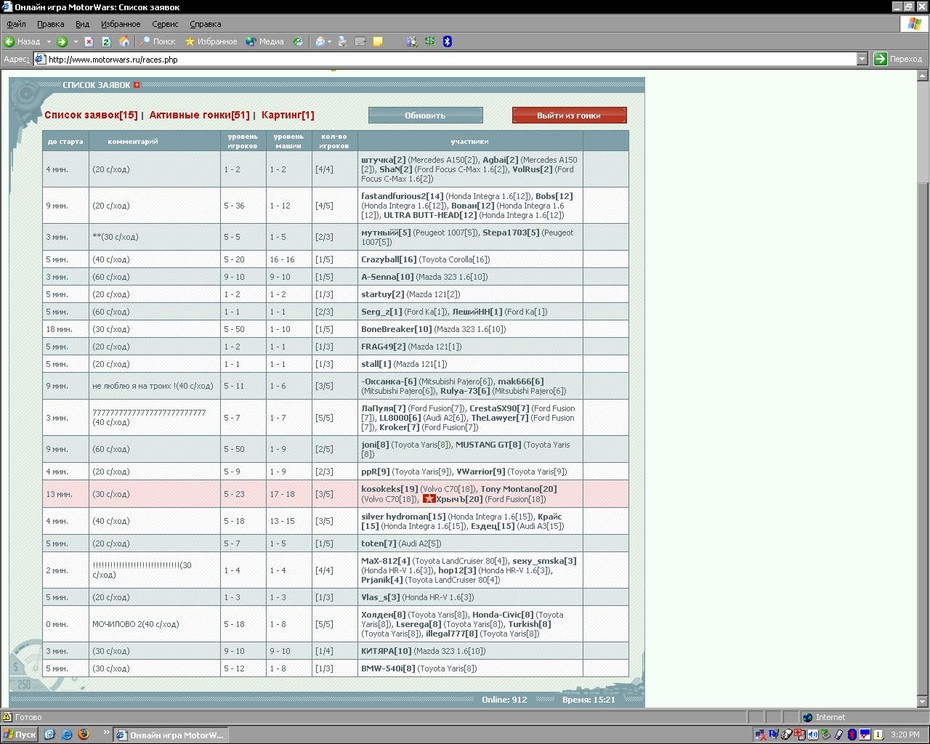This screenshot has height=744, width=930.
Task: Open the Файл menu
Action: click(16, 24)
